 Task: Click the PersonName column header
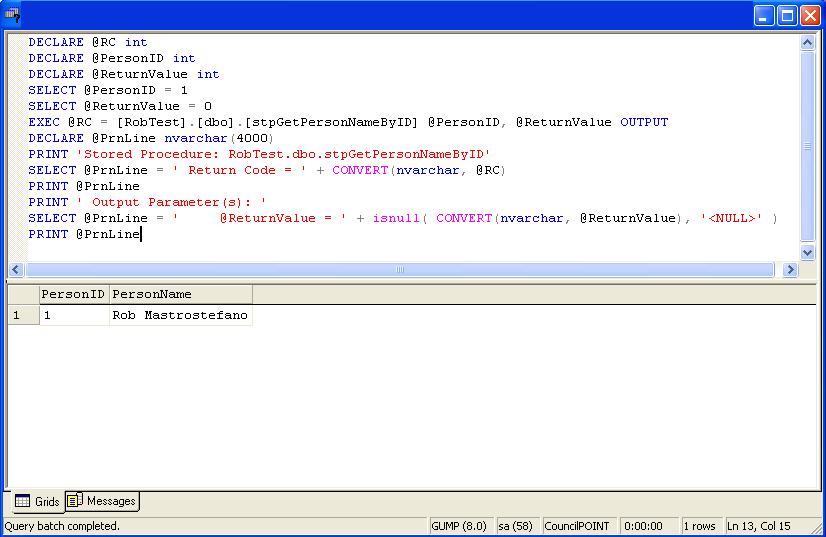click(180, 294)
